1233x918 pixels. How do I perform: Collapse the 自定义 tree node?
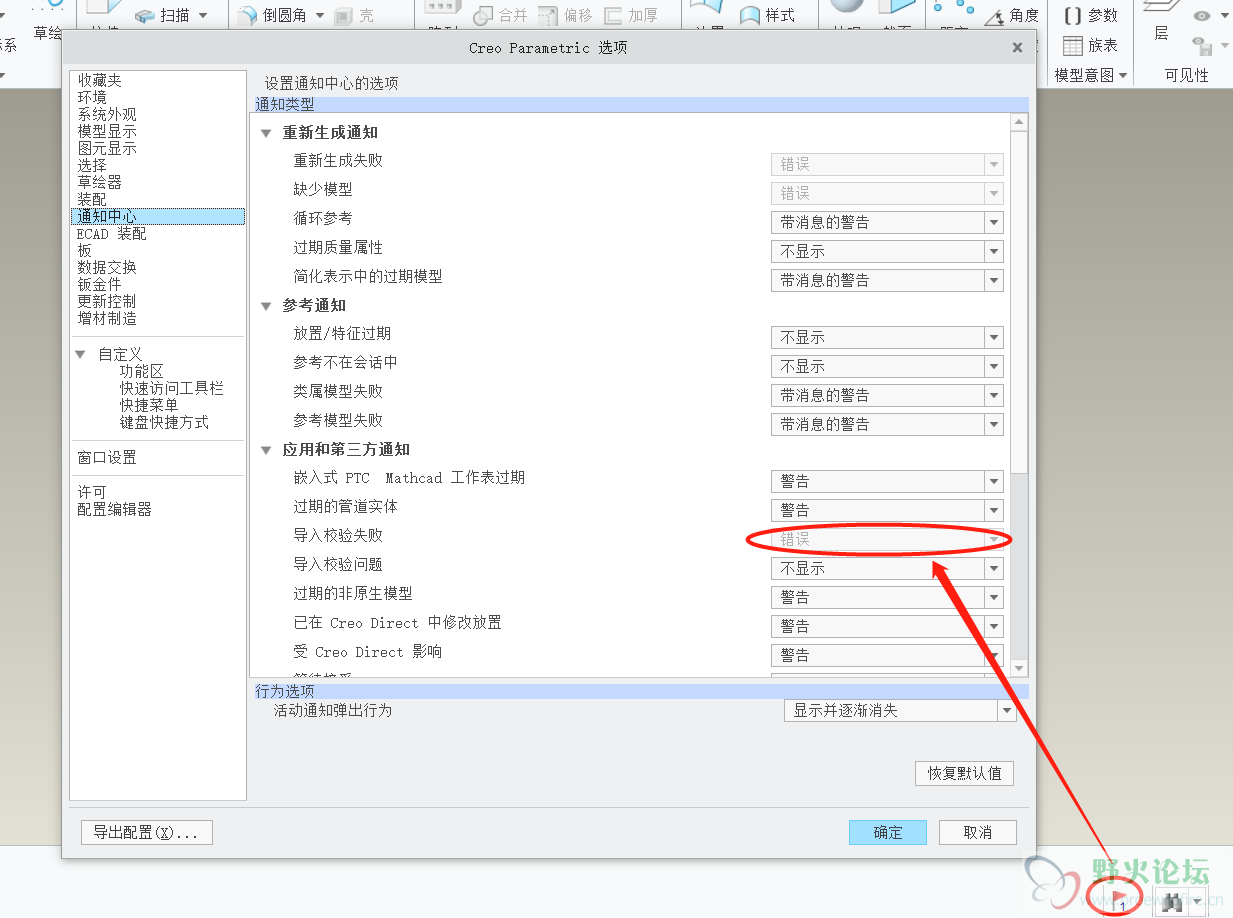click(80, 354)
